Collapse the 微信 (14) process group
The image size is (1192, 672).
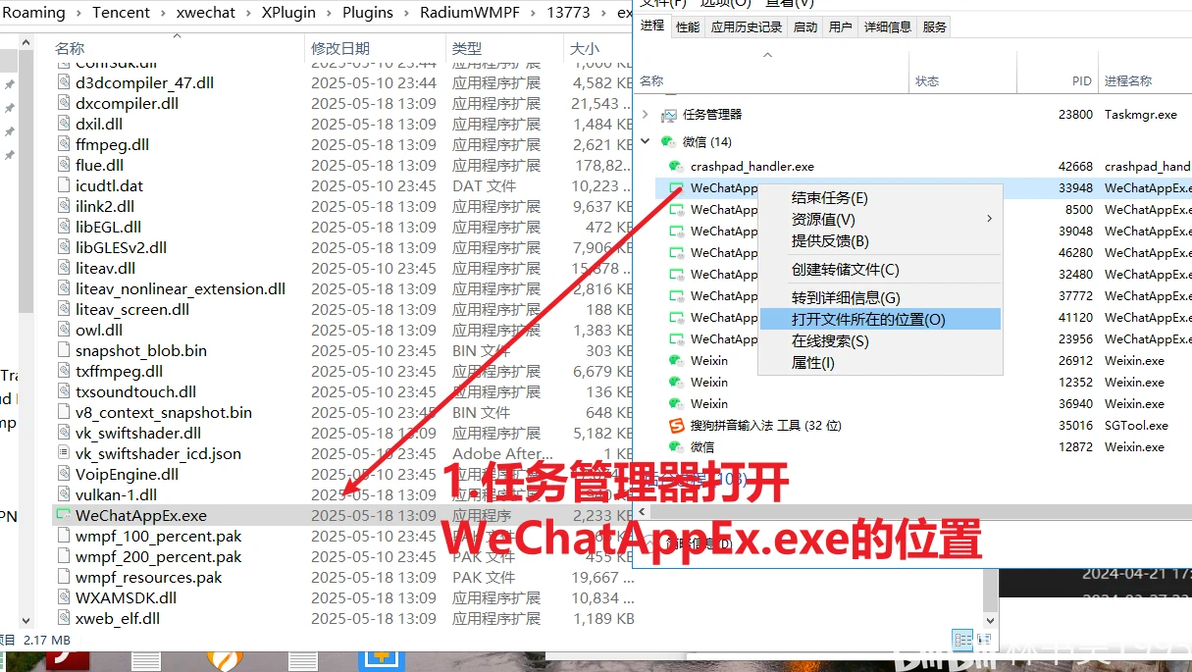click(x=645, y=141)
